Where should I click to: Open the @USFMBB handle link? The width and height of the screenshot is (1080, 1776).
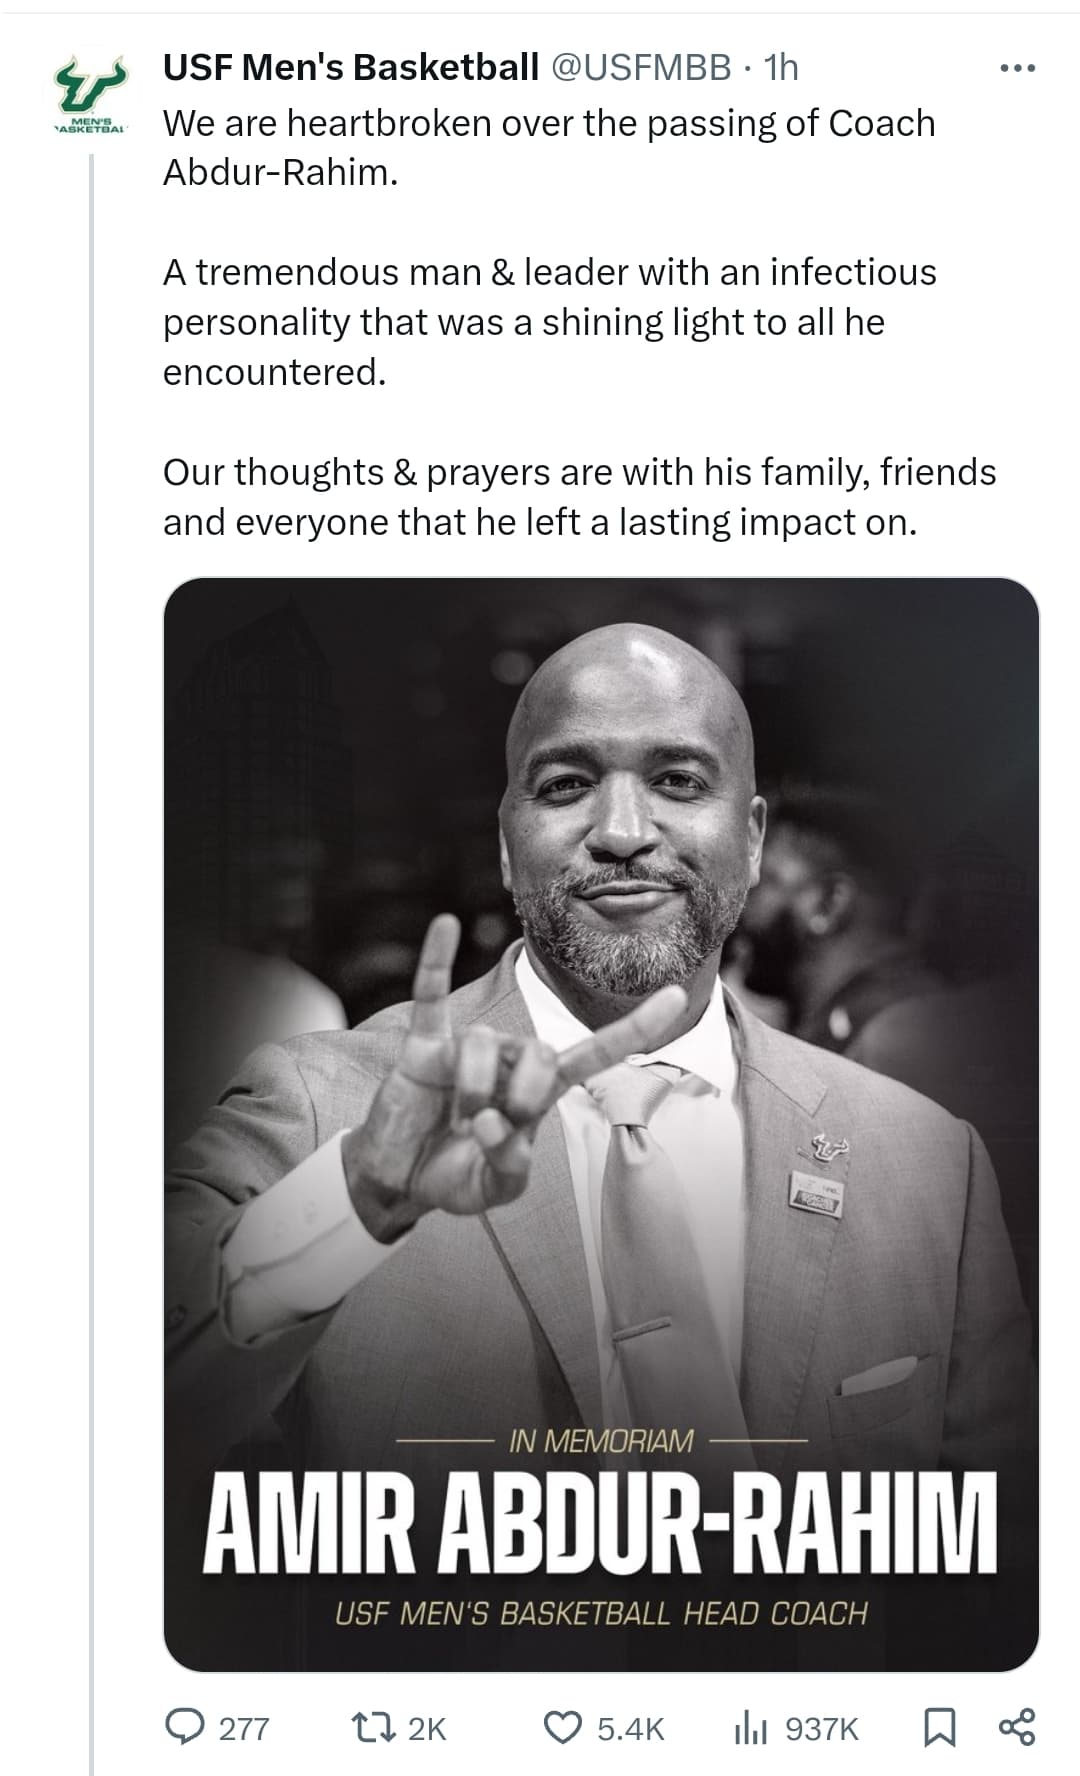coord(641,67)
